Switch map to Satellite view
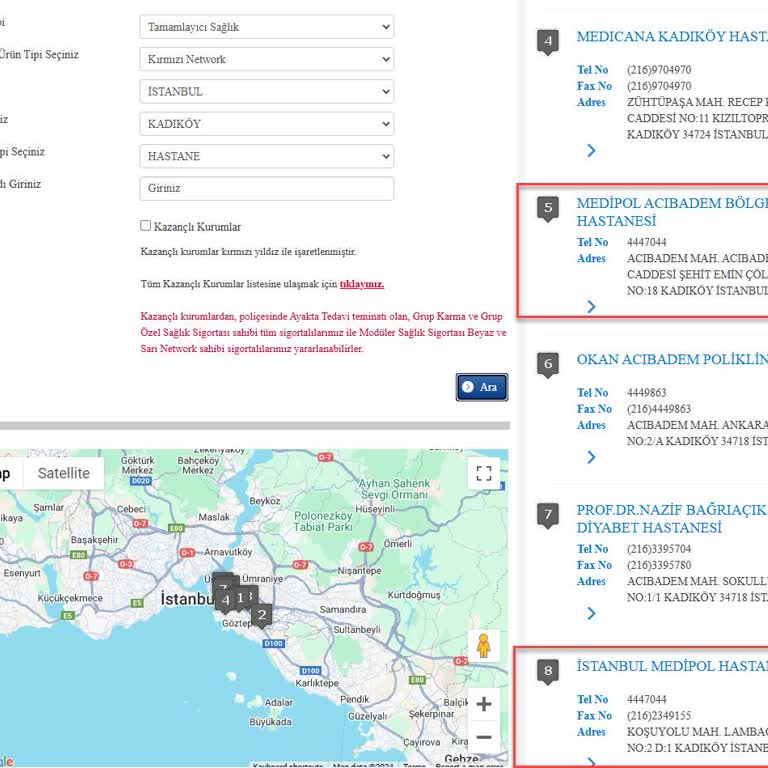The width and height of the screenshot is (768, 768). pyautogui.click(x=64, y=473)
